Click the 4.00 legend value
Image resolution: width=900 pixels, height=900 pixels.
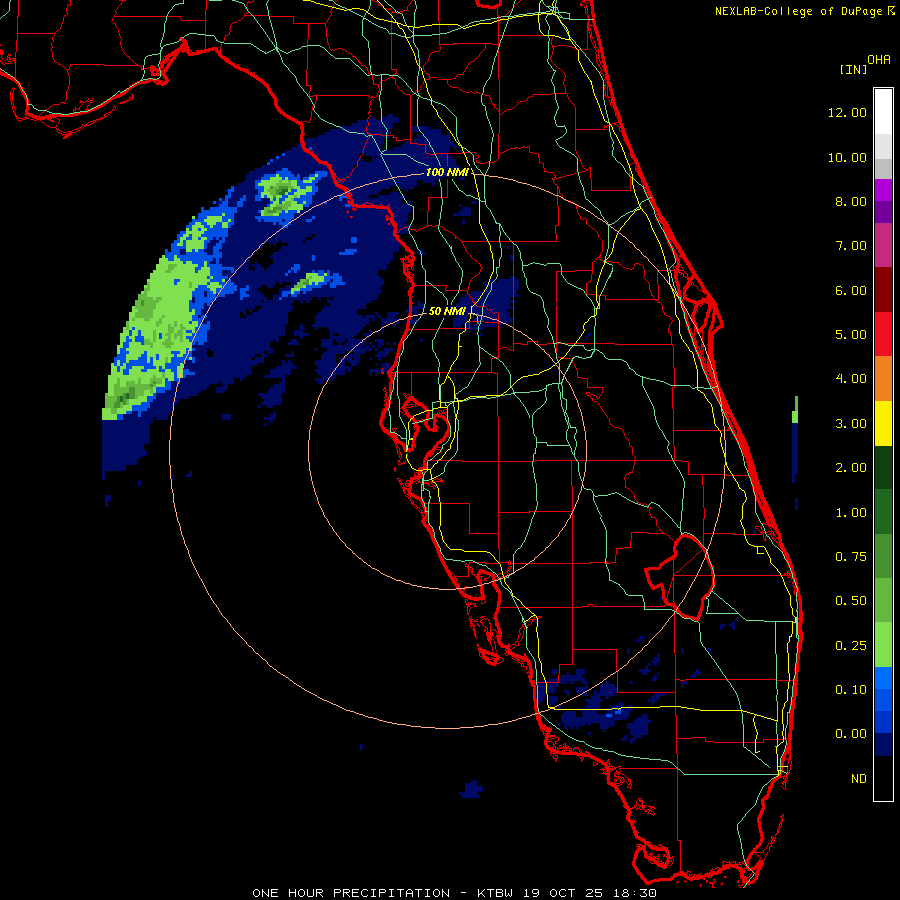tap(851, 379)
